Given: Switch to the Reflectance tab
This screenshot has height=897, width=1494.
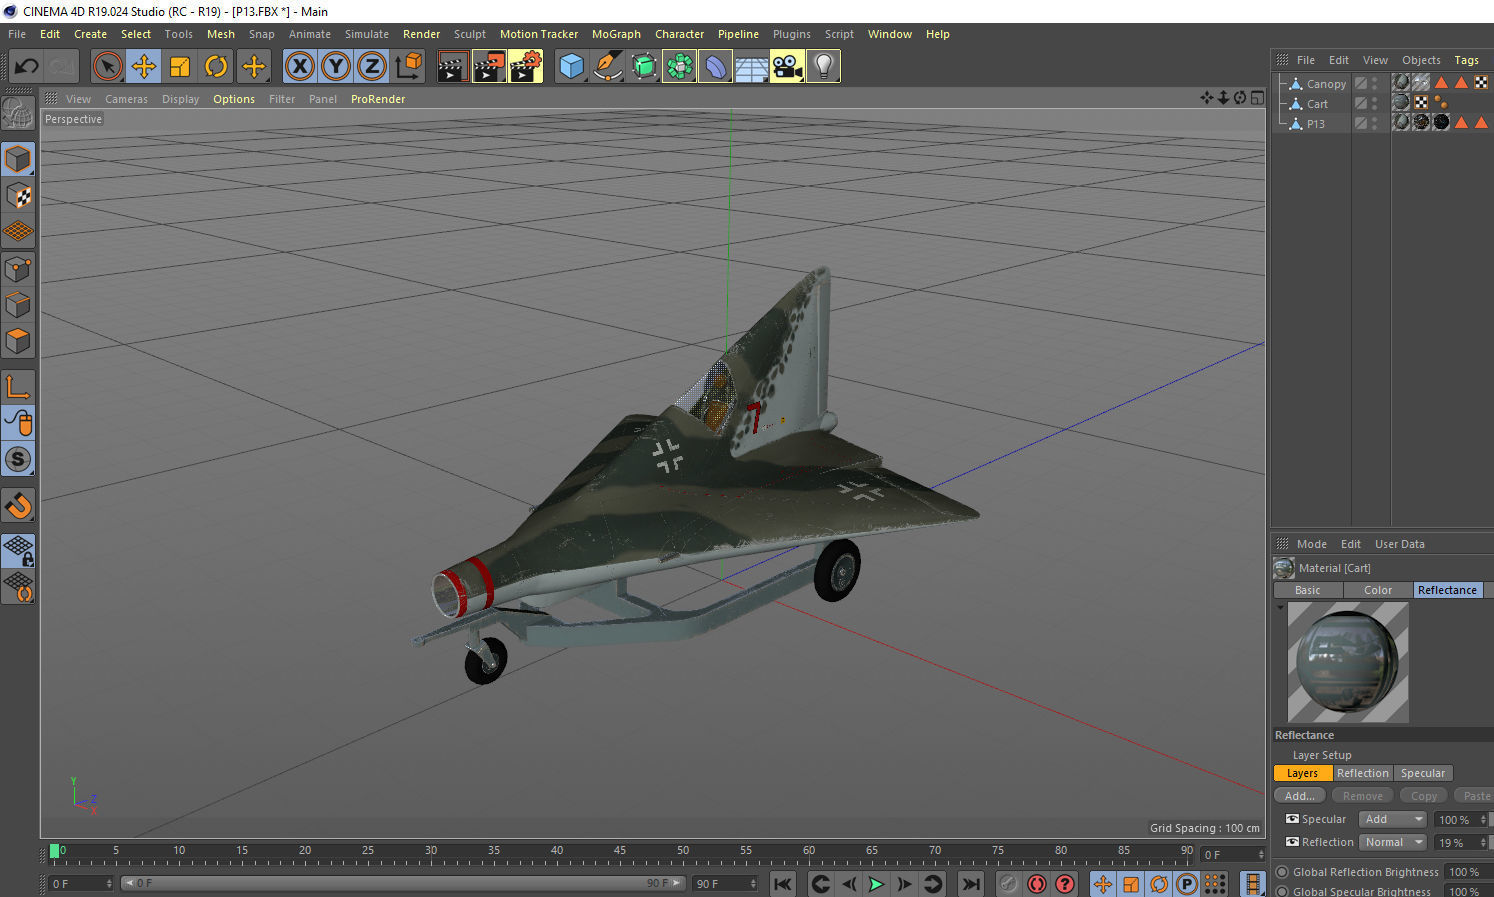Looking at the screenshot, I should coord(1447,590).
